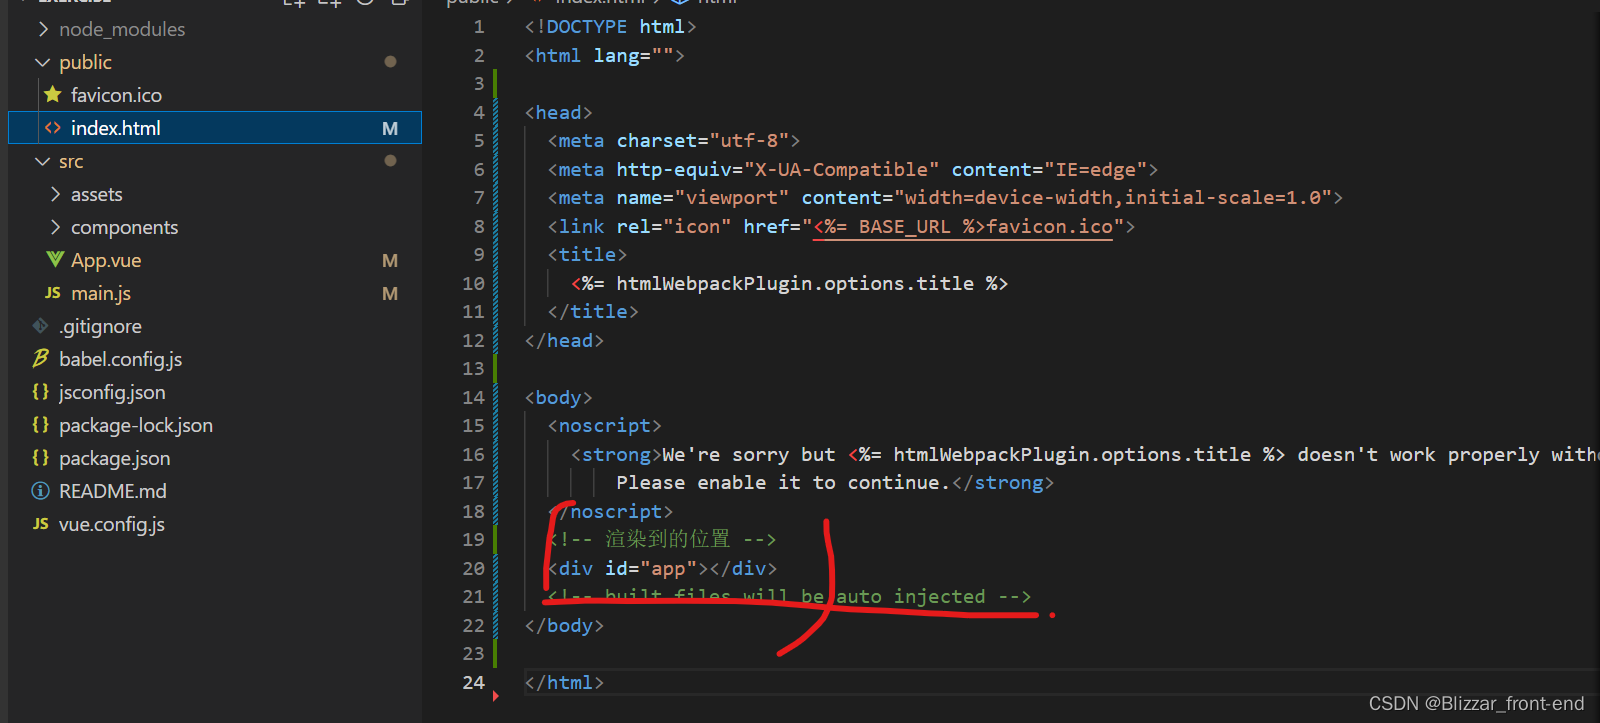Expand the node_modules folder chevron
Image resolution: width=1600 pixels, height=723 pixels.
click(x=43, y=29)
